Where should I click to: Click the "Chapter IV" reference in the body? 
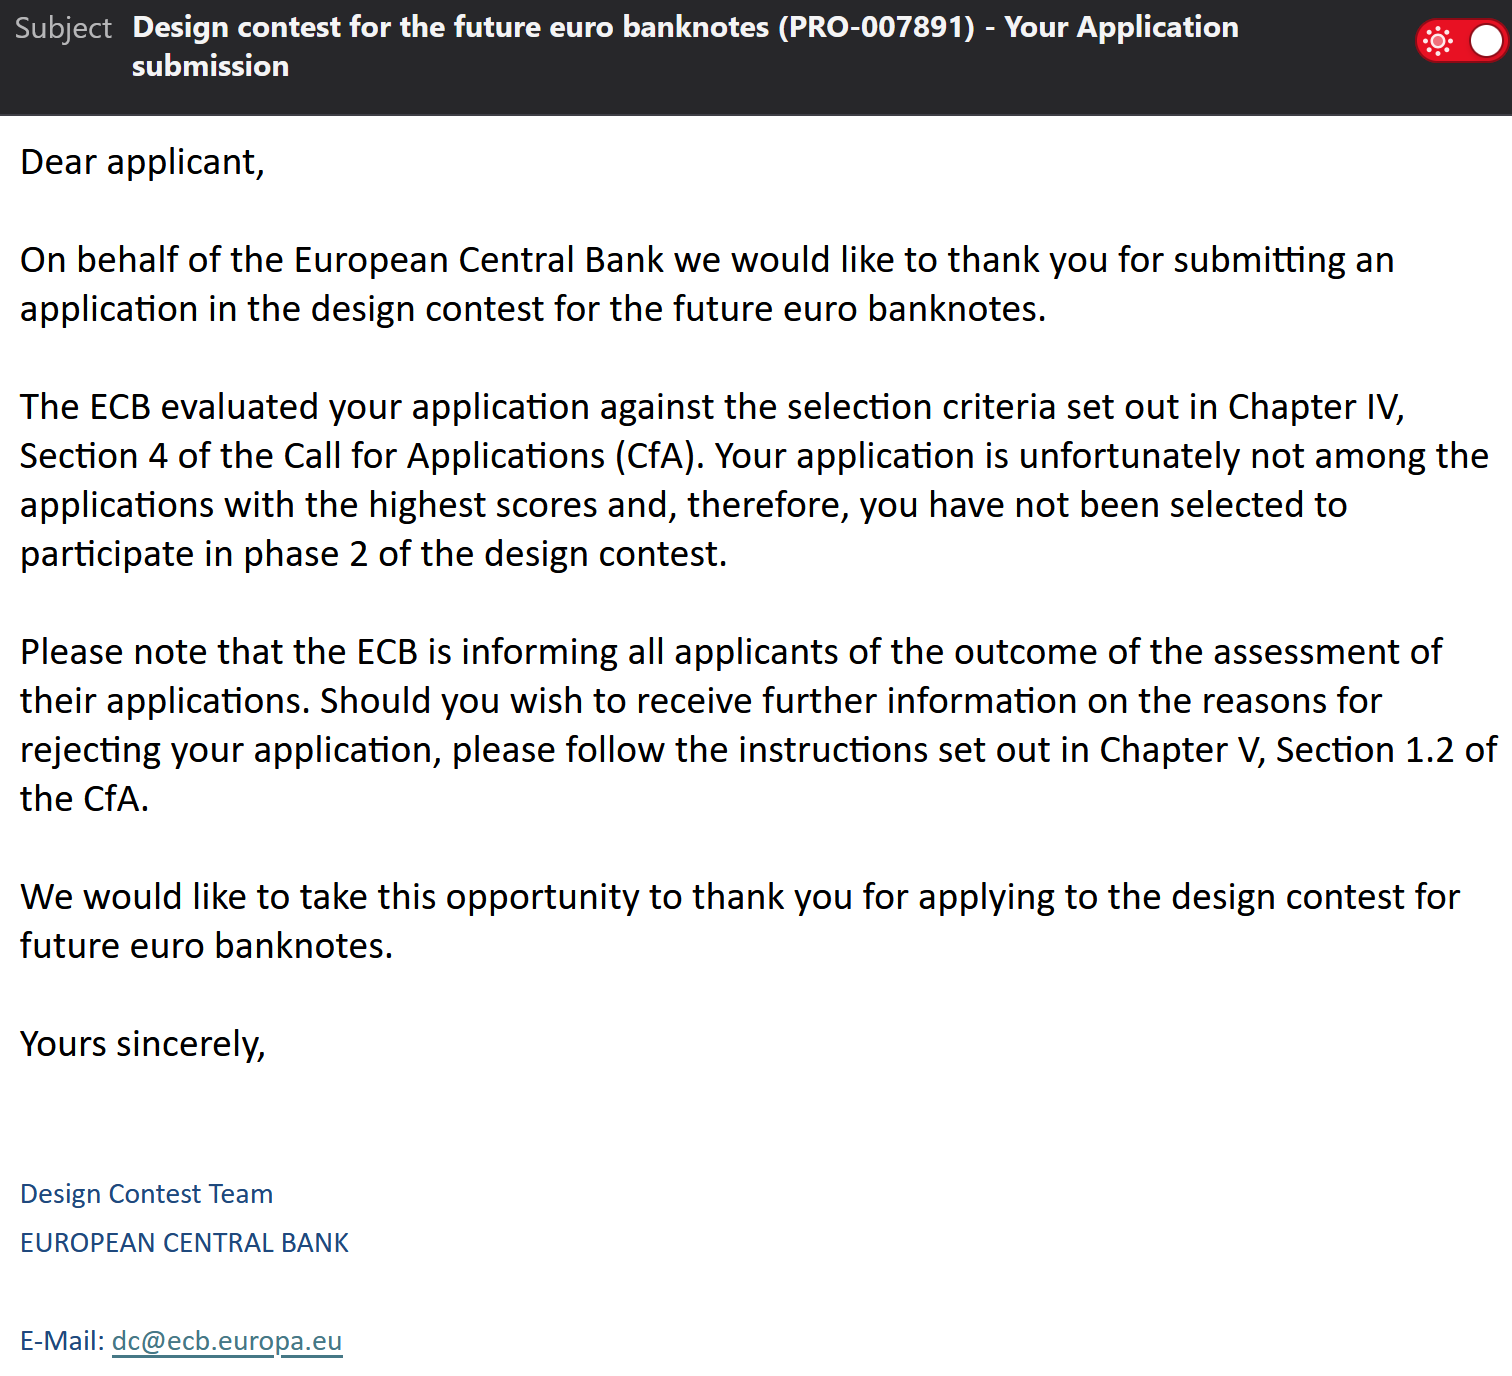[x=1314, y=407]
